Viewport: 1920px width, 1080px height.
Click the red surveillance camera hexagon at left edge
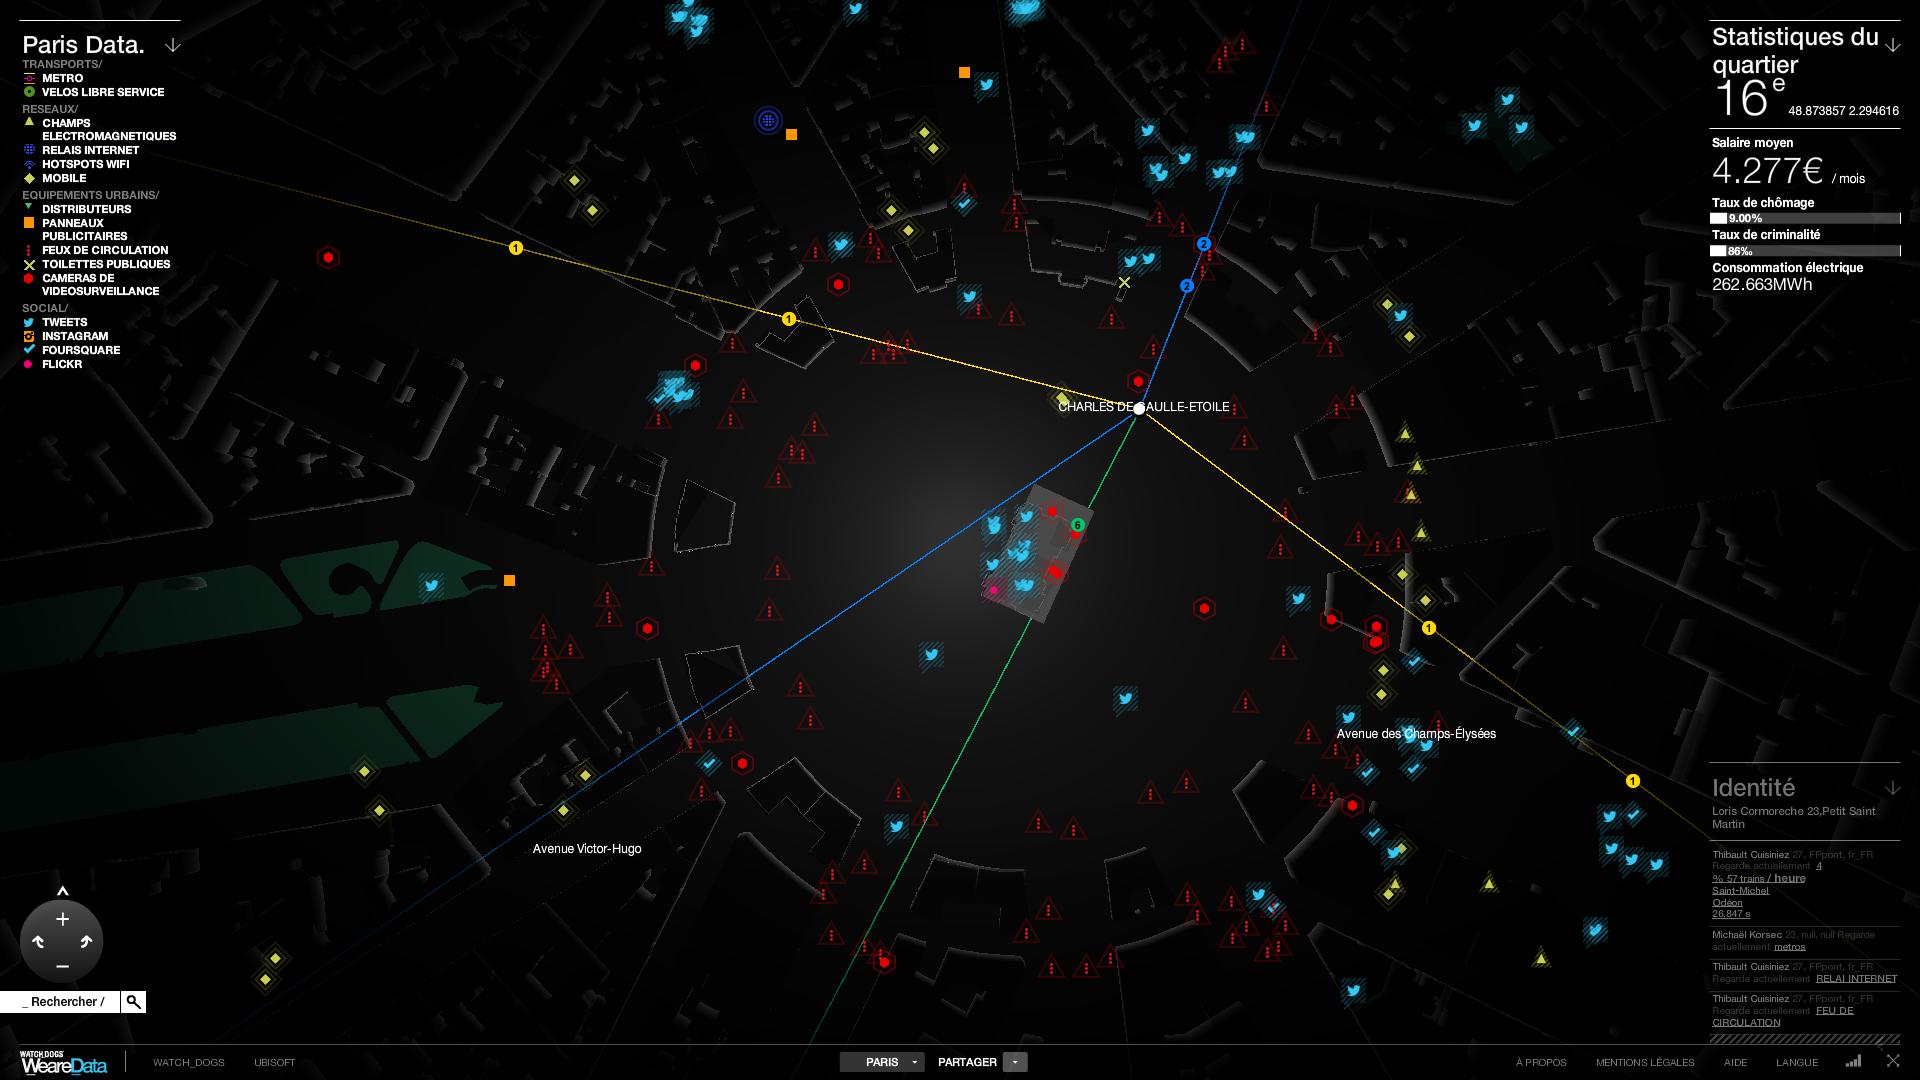pyautogui.click(x=328, y=258)
